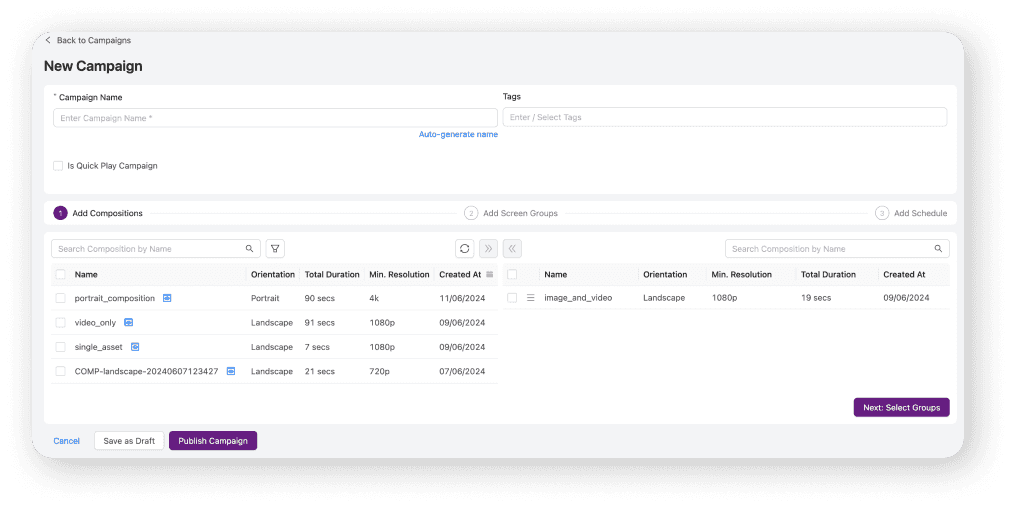Click COMP-landscape-20240607123427 name text
The height and width of the screenshot is (506, 1012).
[147, 371]
